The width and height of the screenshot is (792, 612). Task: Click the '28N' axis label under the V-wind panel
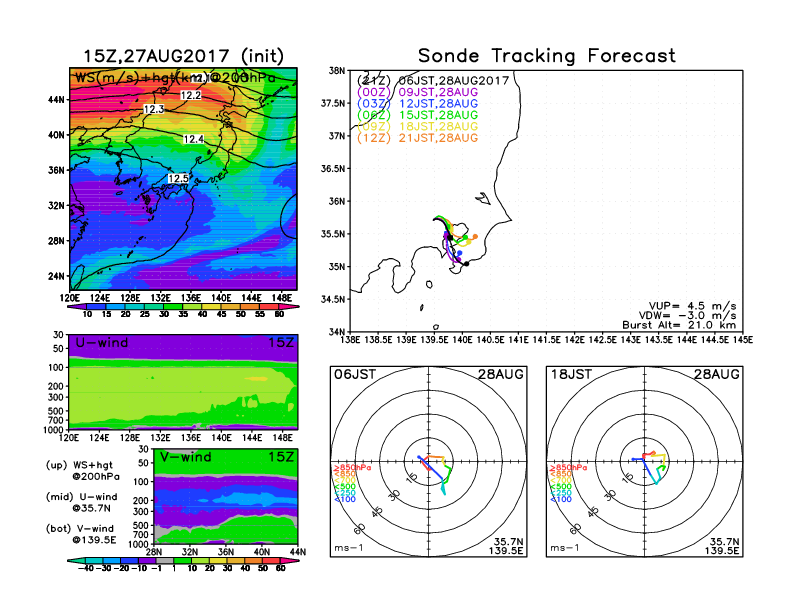coord(154,551)
